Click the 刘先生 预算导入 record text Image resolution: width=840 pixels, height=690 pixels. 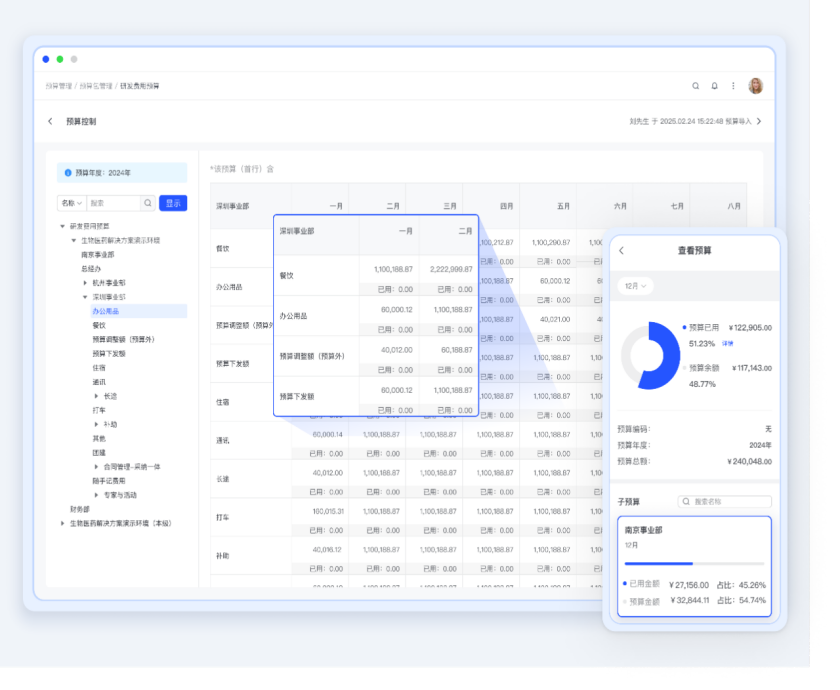coord(690,122)
